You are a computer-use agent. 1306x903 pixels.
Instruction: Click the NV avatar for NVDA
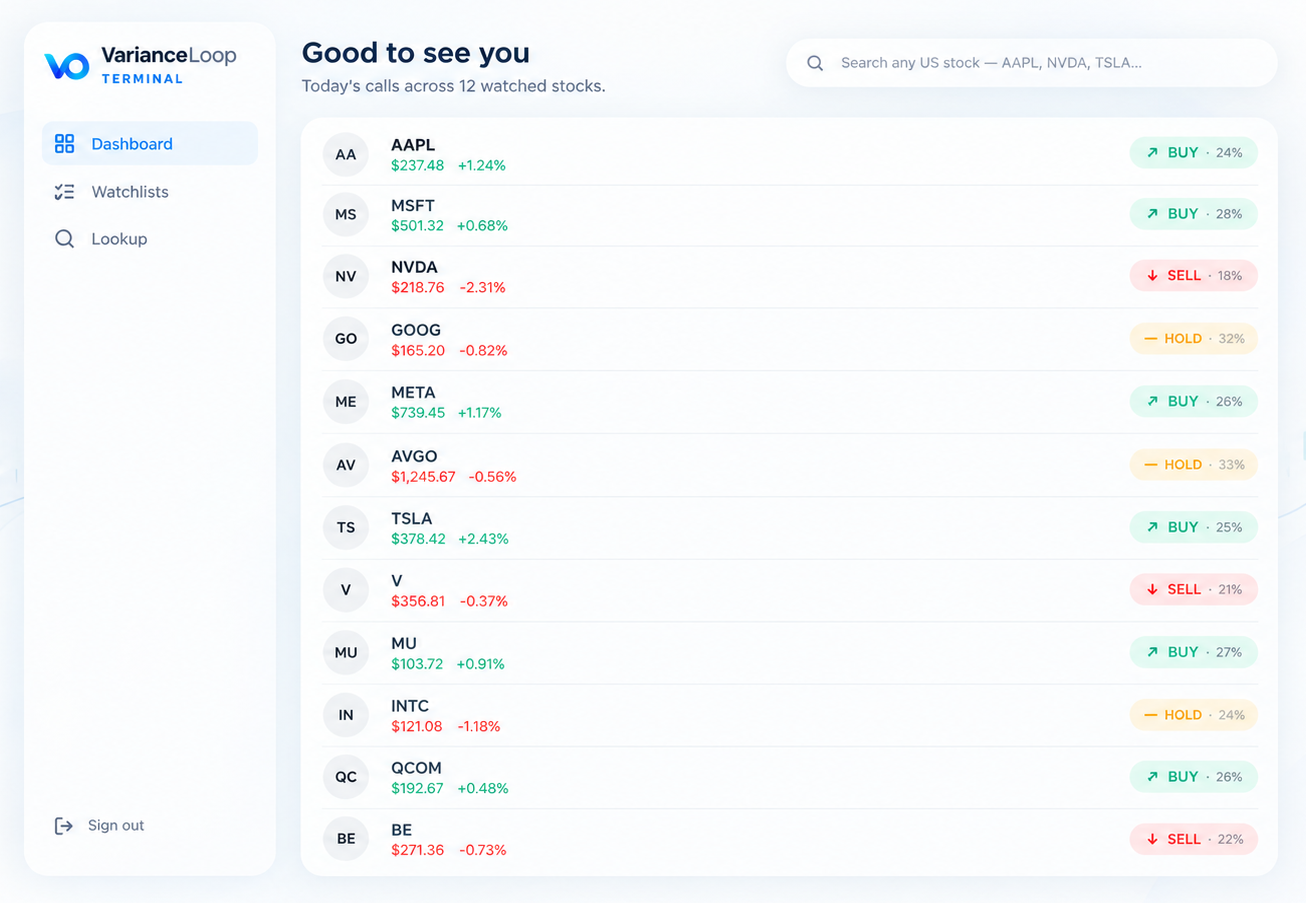346,276
